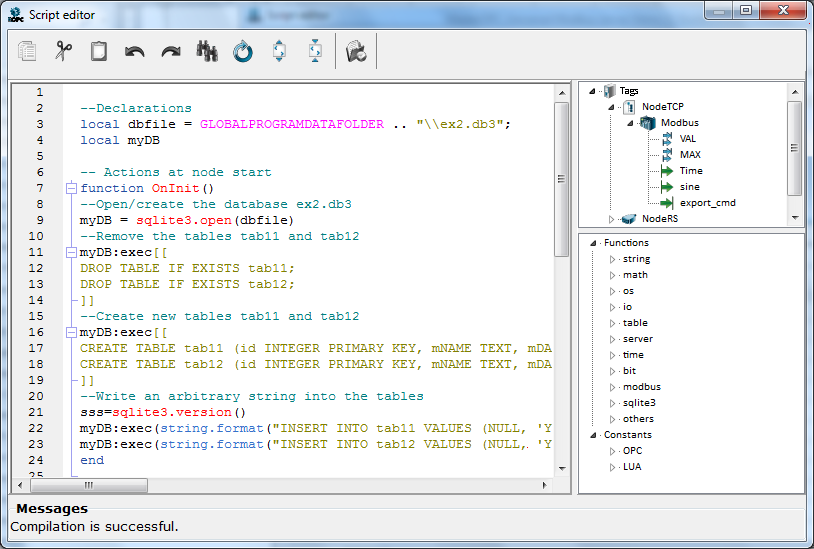Fold the myDB:exec block at line 16
This screenshot has height=549, width=814.
pos(72,333)
